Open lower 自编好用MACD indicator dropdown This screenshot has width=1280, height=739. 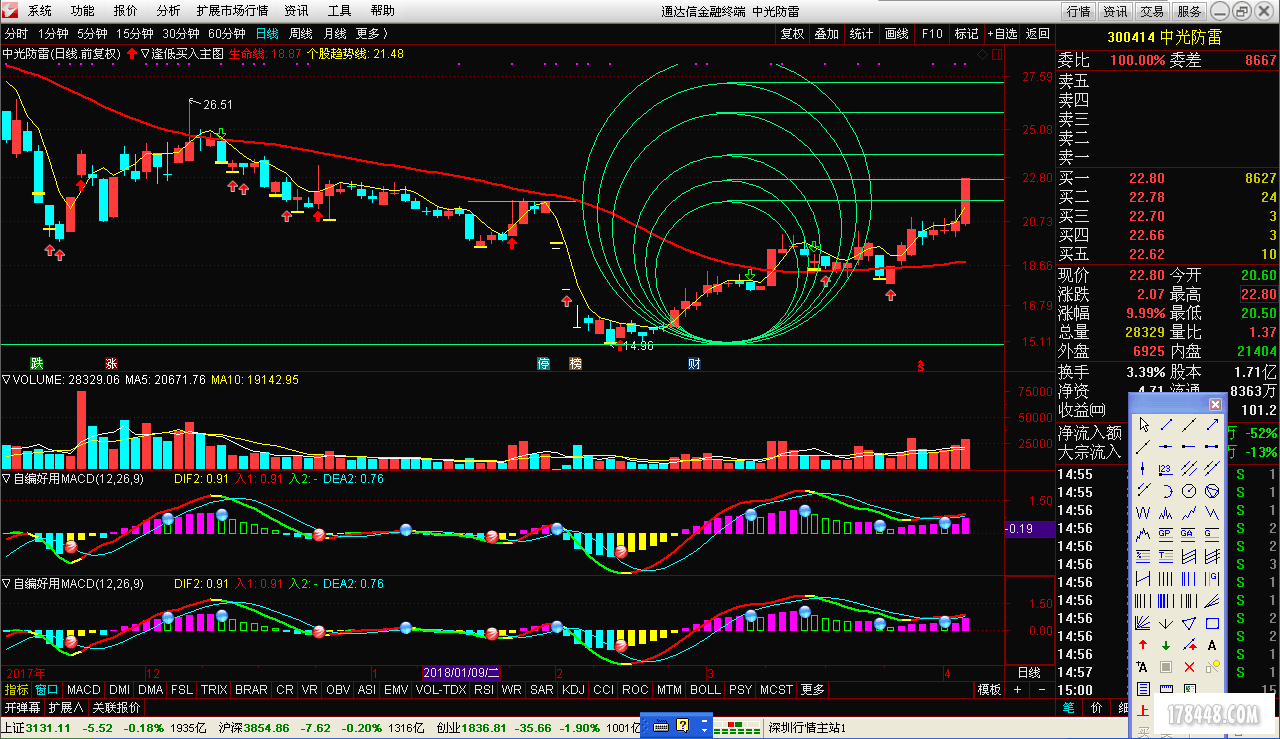point(6,584)
